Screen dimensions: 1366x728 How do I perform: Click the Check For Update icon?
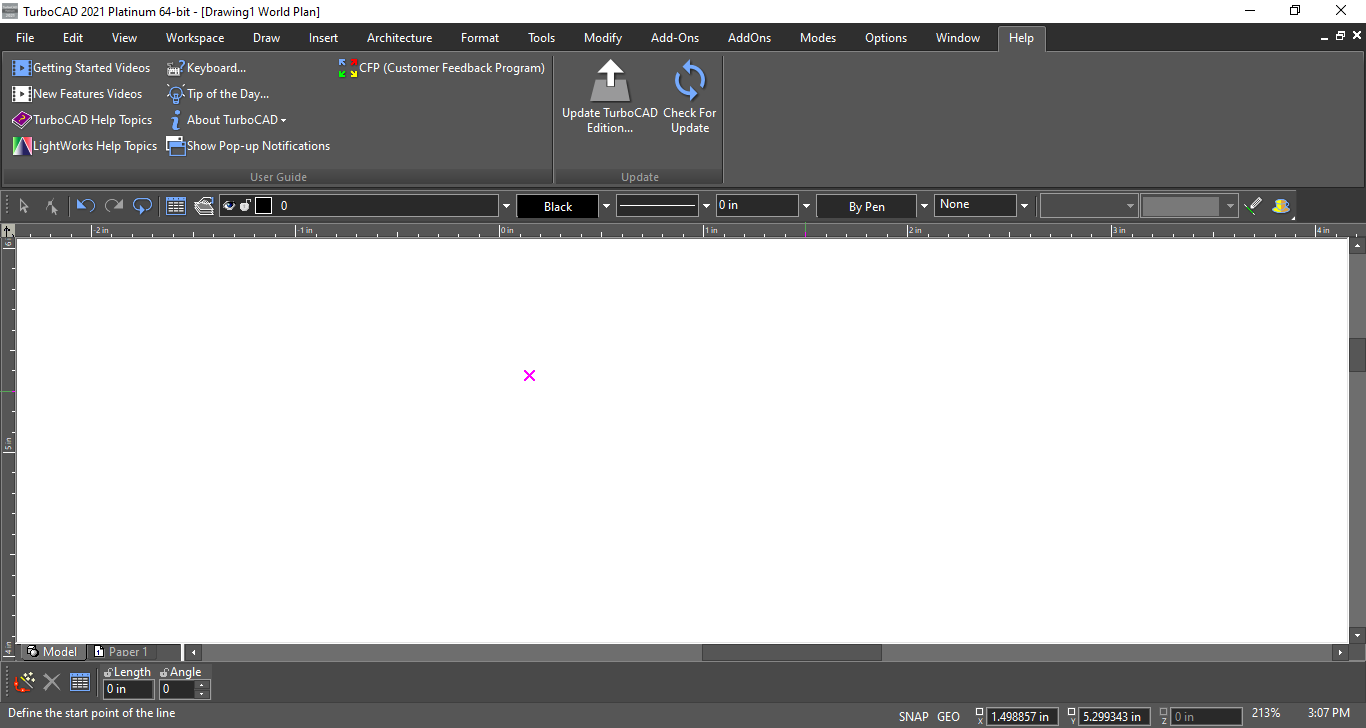pyautogui.click(x=690, y=80)
